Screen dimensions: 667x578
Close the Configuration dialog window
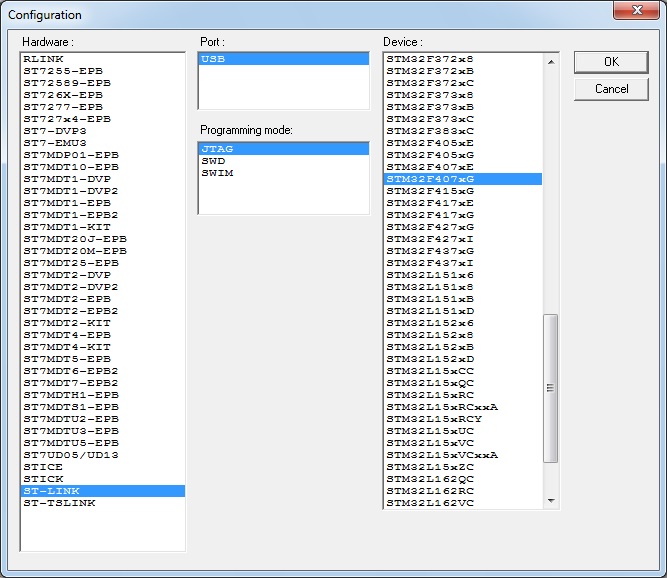[636, 10]
